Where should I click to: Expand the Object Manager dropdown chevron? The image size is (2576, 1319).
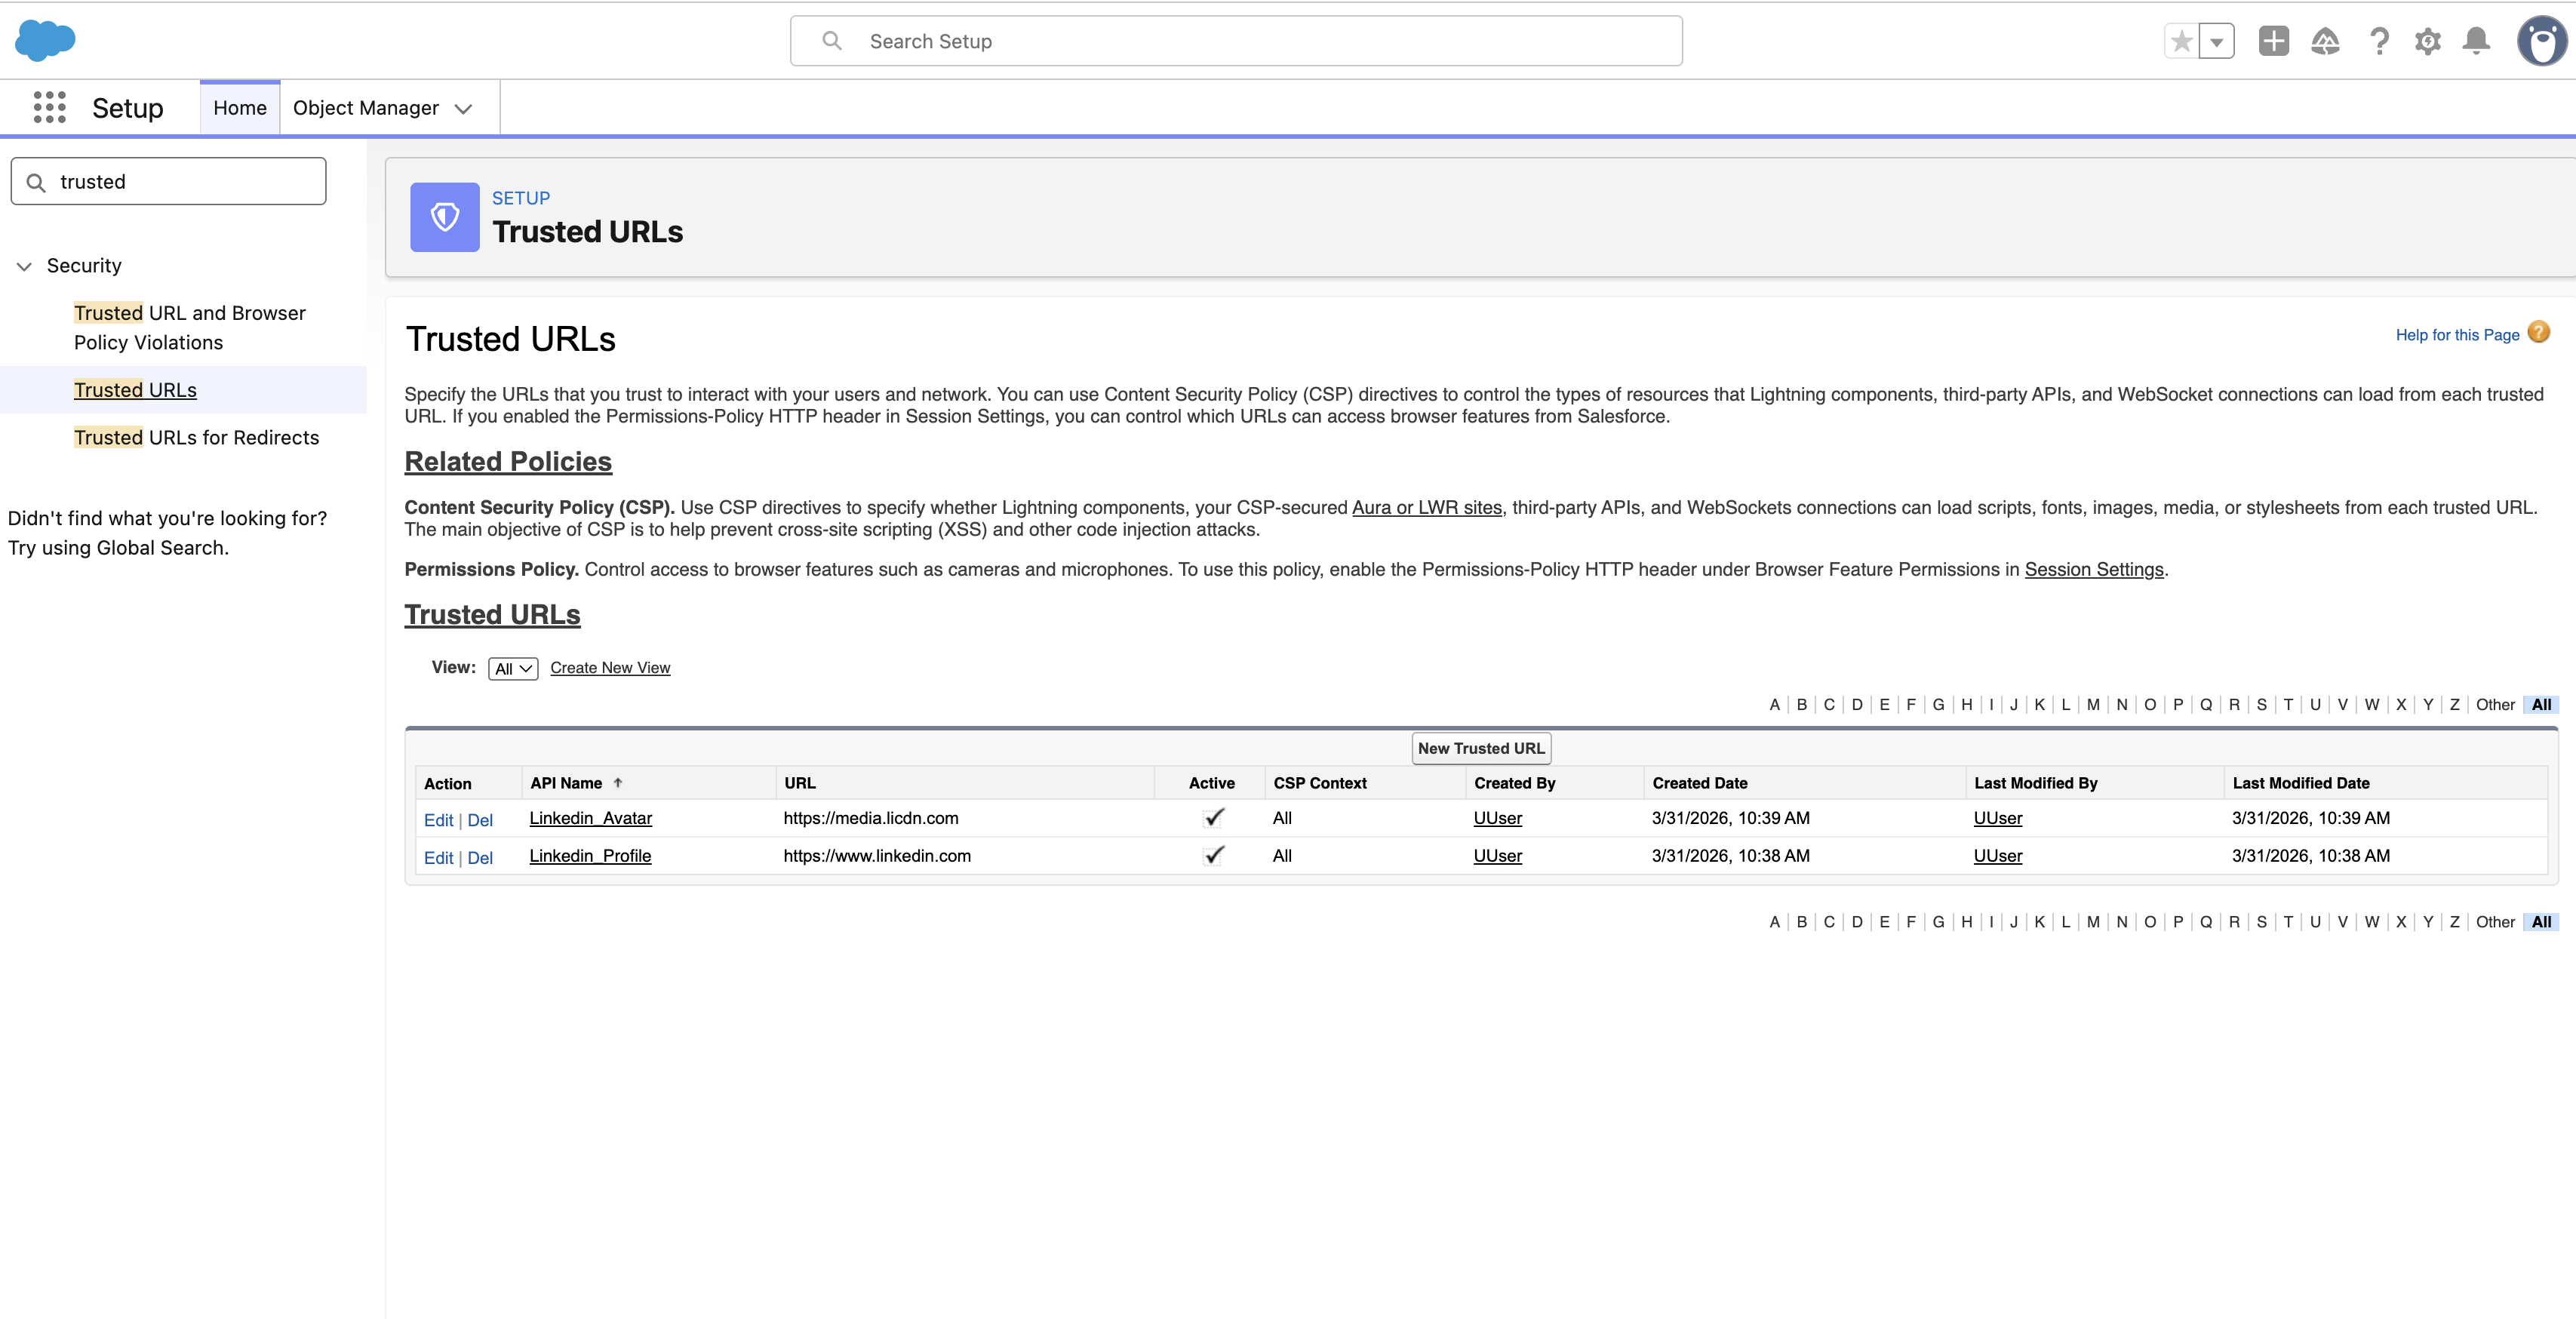(x=463, y=109)
